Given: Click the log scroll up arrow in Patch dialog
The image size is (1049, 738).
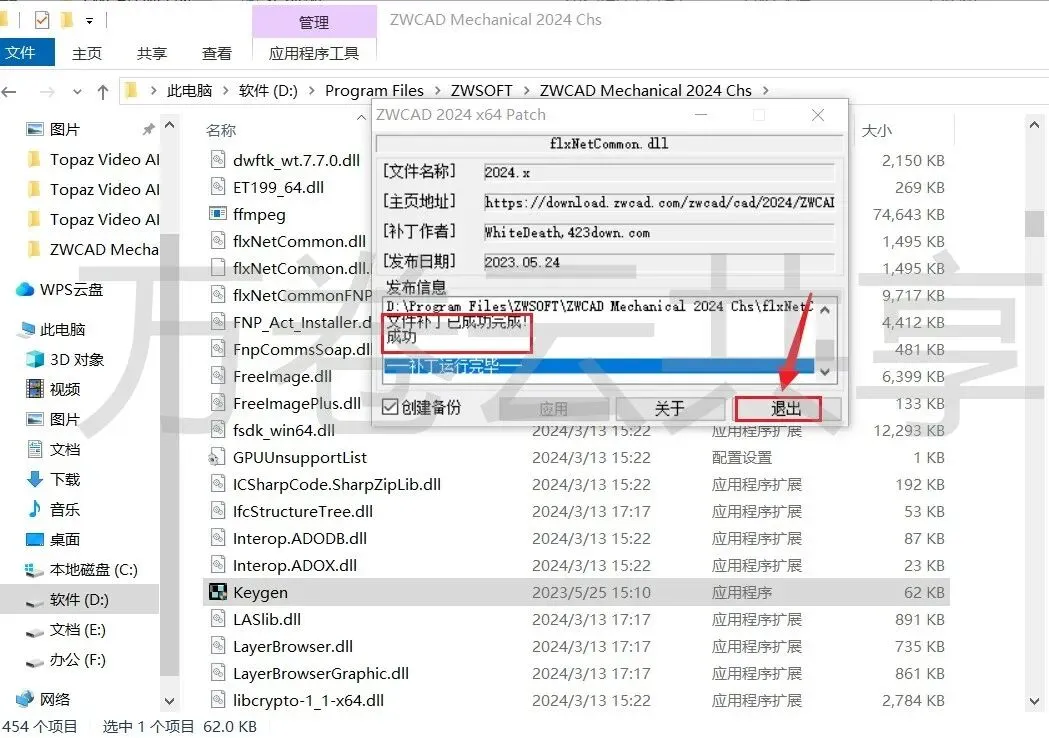Looking at the screenshot, I should (x=826, y=310).
